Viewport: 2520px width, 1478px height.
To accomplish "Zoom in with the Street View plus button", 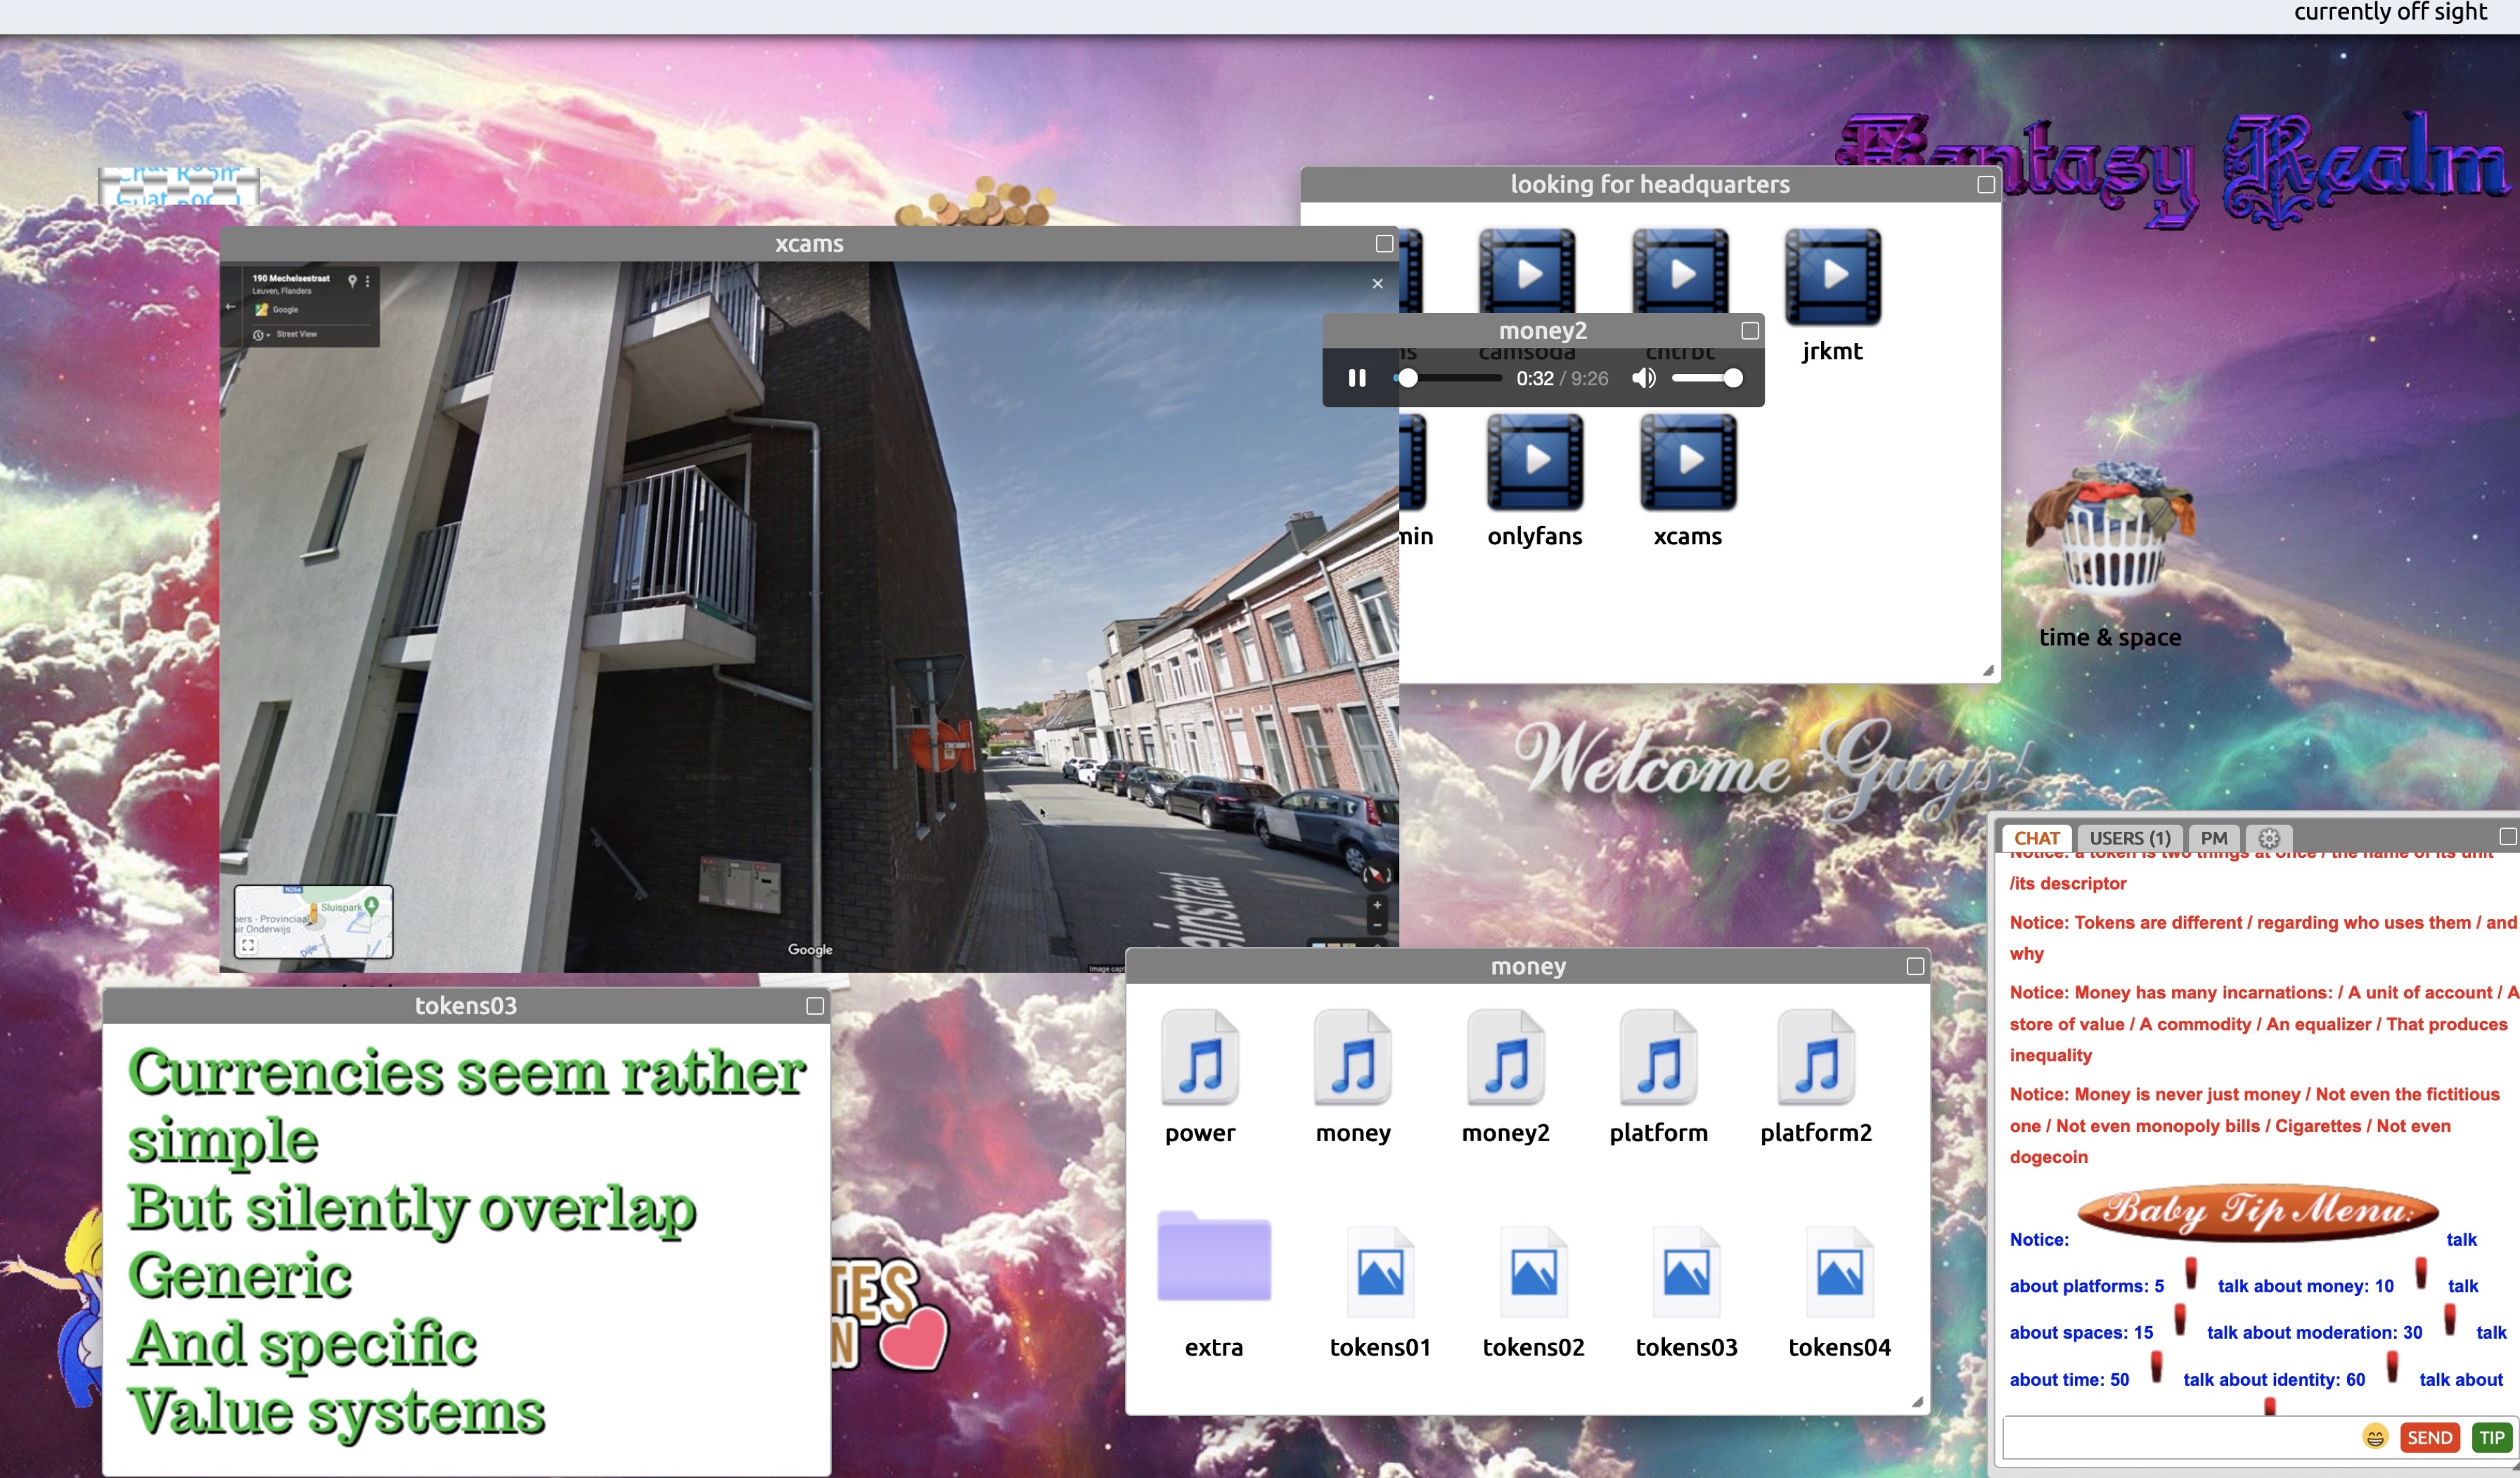I will pos(1377,904).
